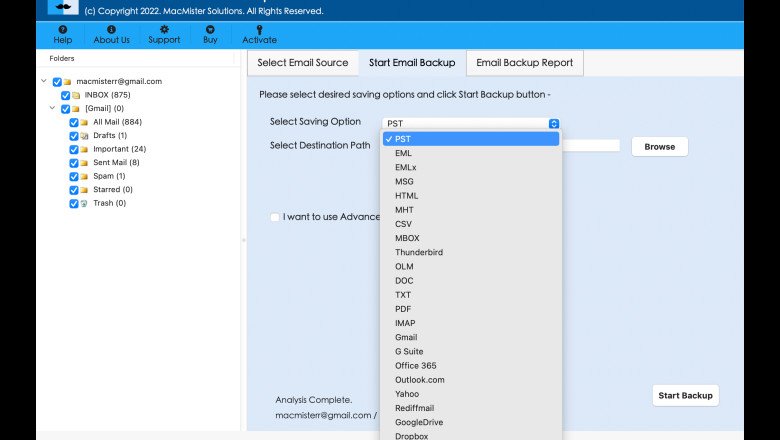The image size is (780, 440).
Task: Click the destination path input field
Action: 591,146
